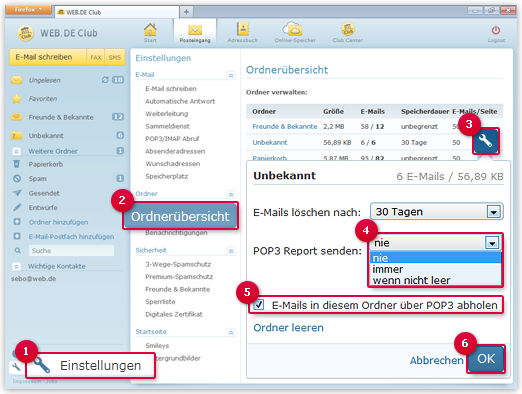Open POP3 Report senden dropdown

pos(436,242)
